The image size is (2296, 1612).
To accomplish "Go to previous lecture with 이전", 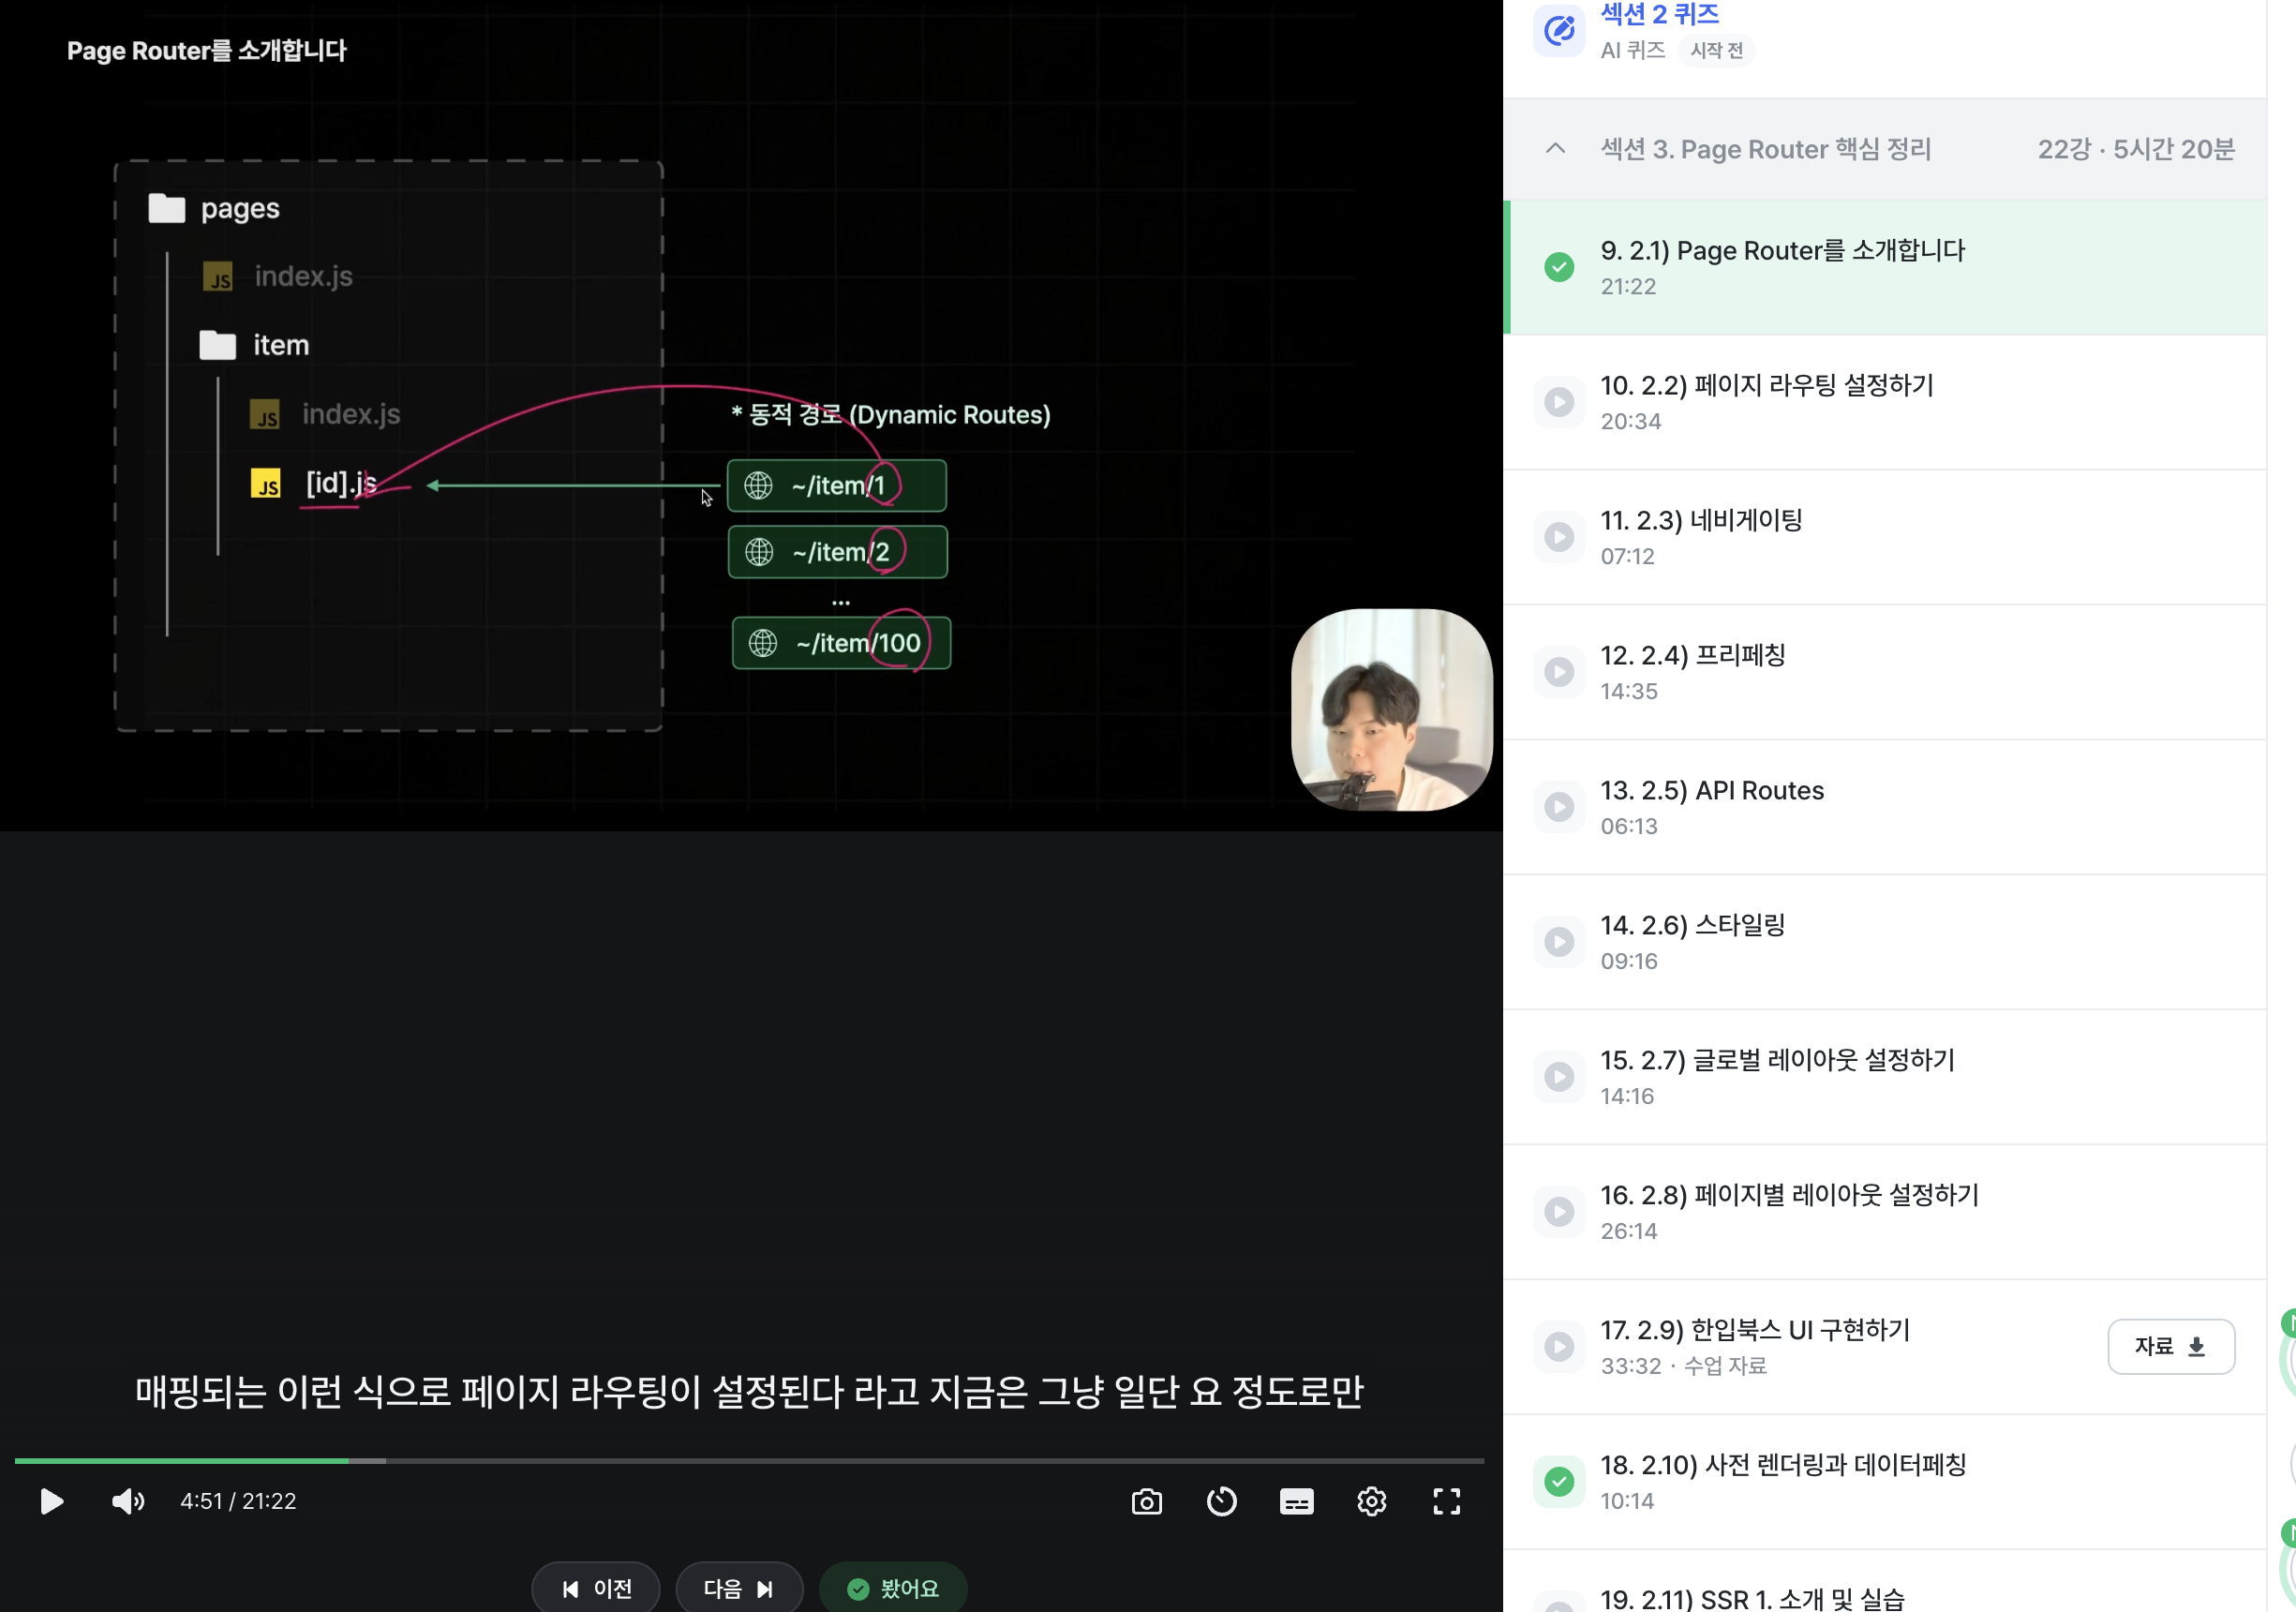I will pyautogui.click(x=596, y=1588).
